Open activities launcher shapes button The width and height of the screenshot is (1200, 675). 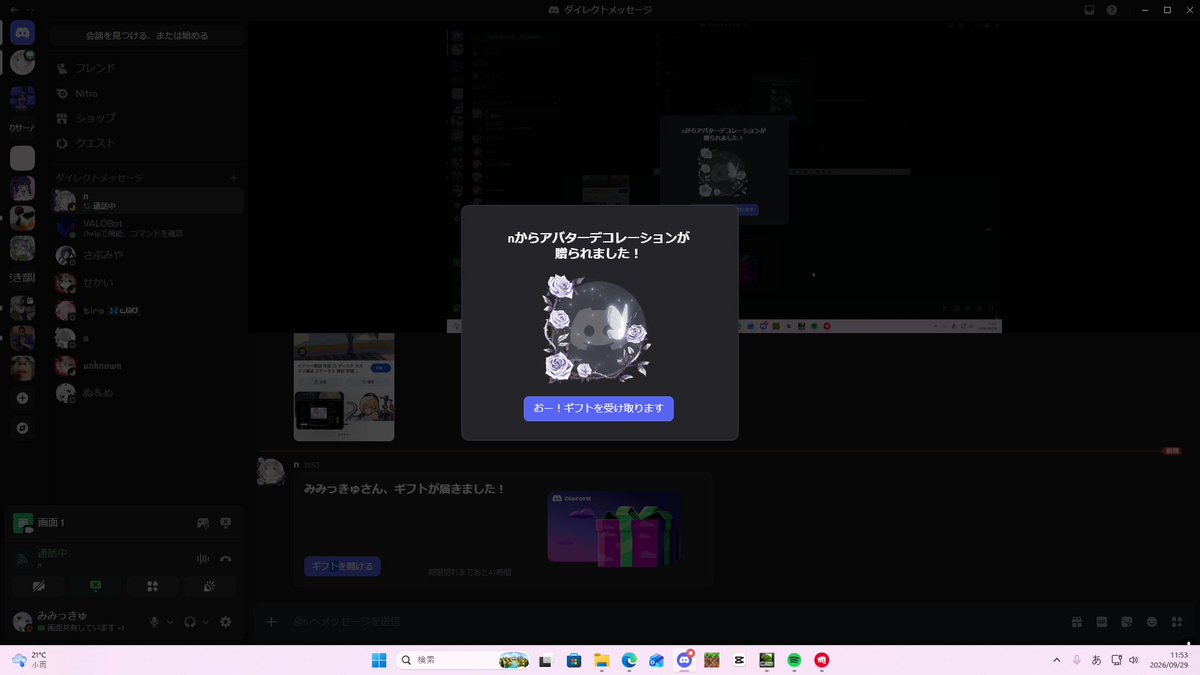coord(153,587)
